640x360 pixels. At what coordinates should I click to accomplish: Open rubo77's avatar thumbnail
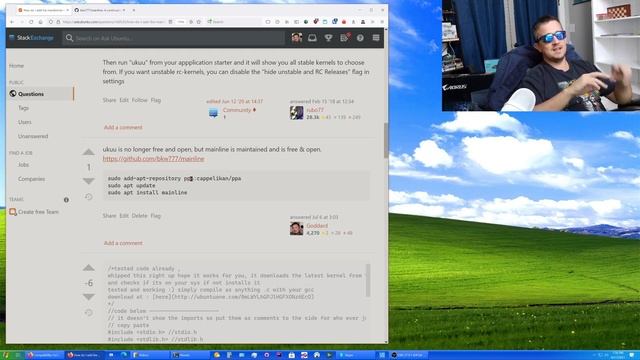click(296, 113)
